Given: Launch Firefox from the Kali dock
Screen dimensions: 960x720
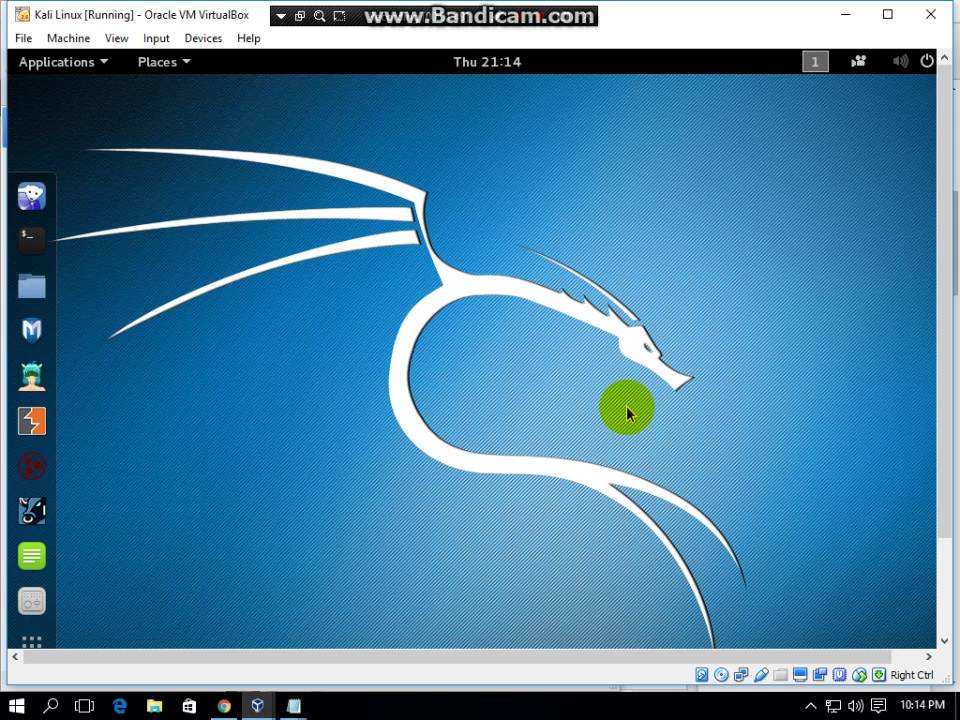Looking at the screenshot, I should (32, 196).
